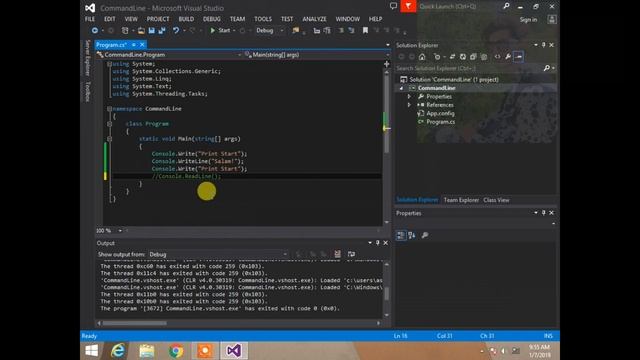This screenshot has height=360, width=640.
Task: Click the Find in Files toolbar icon
Action: 296,31
